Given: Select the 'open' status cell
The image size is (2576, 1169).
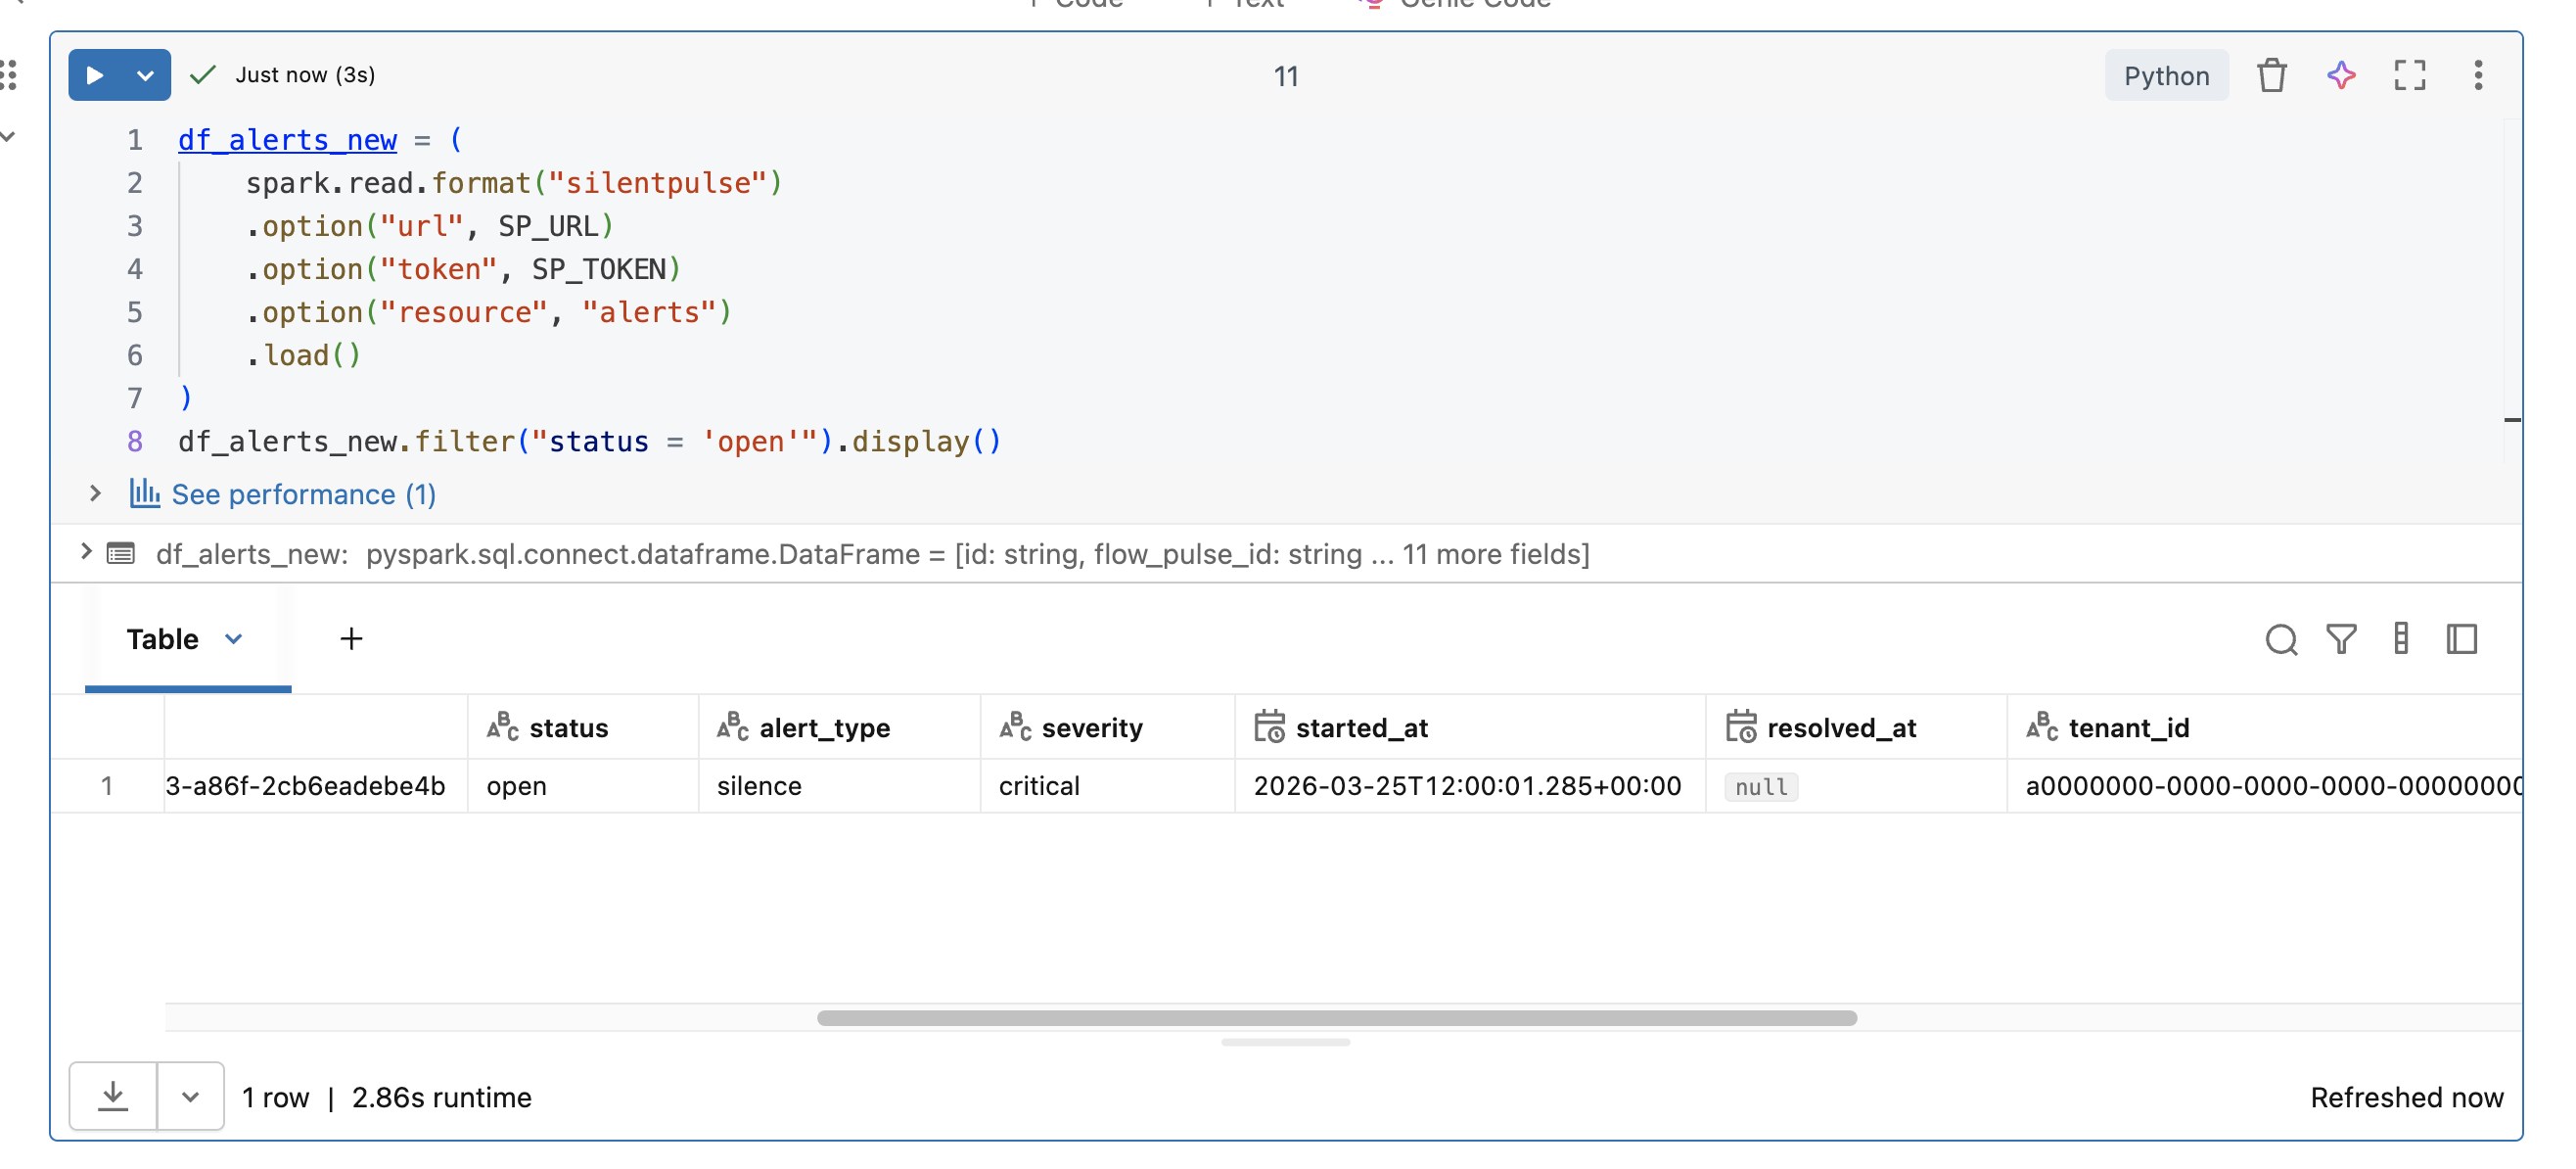Looking at the screenshot, I should pyautogui.click(x=583, y=786).
